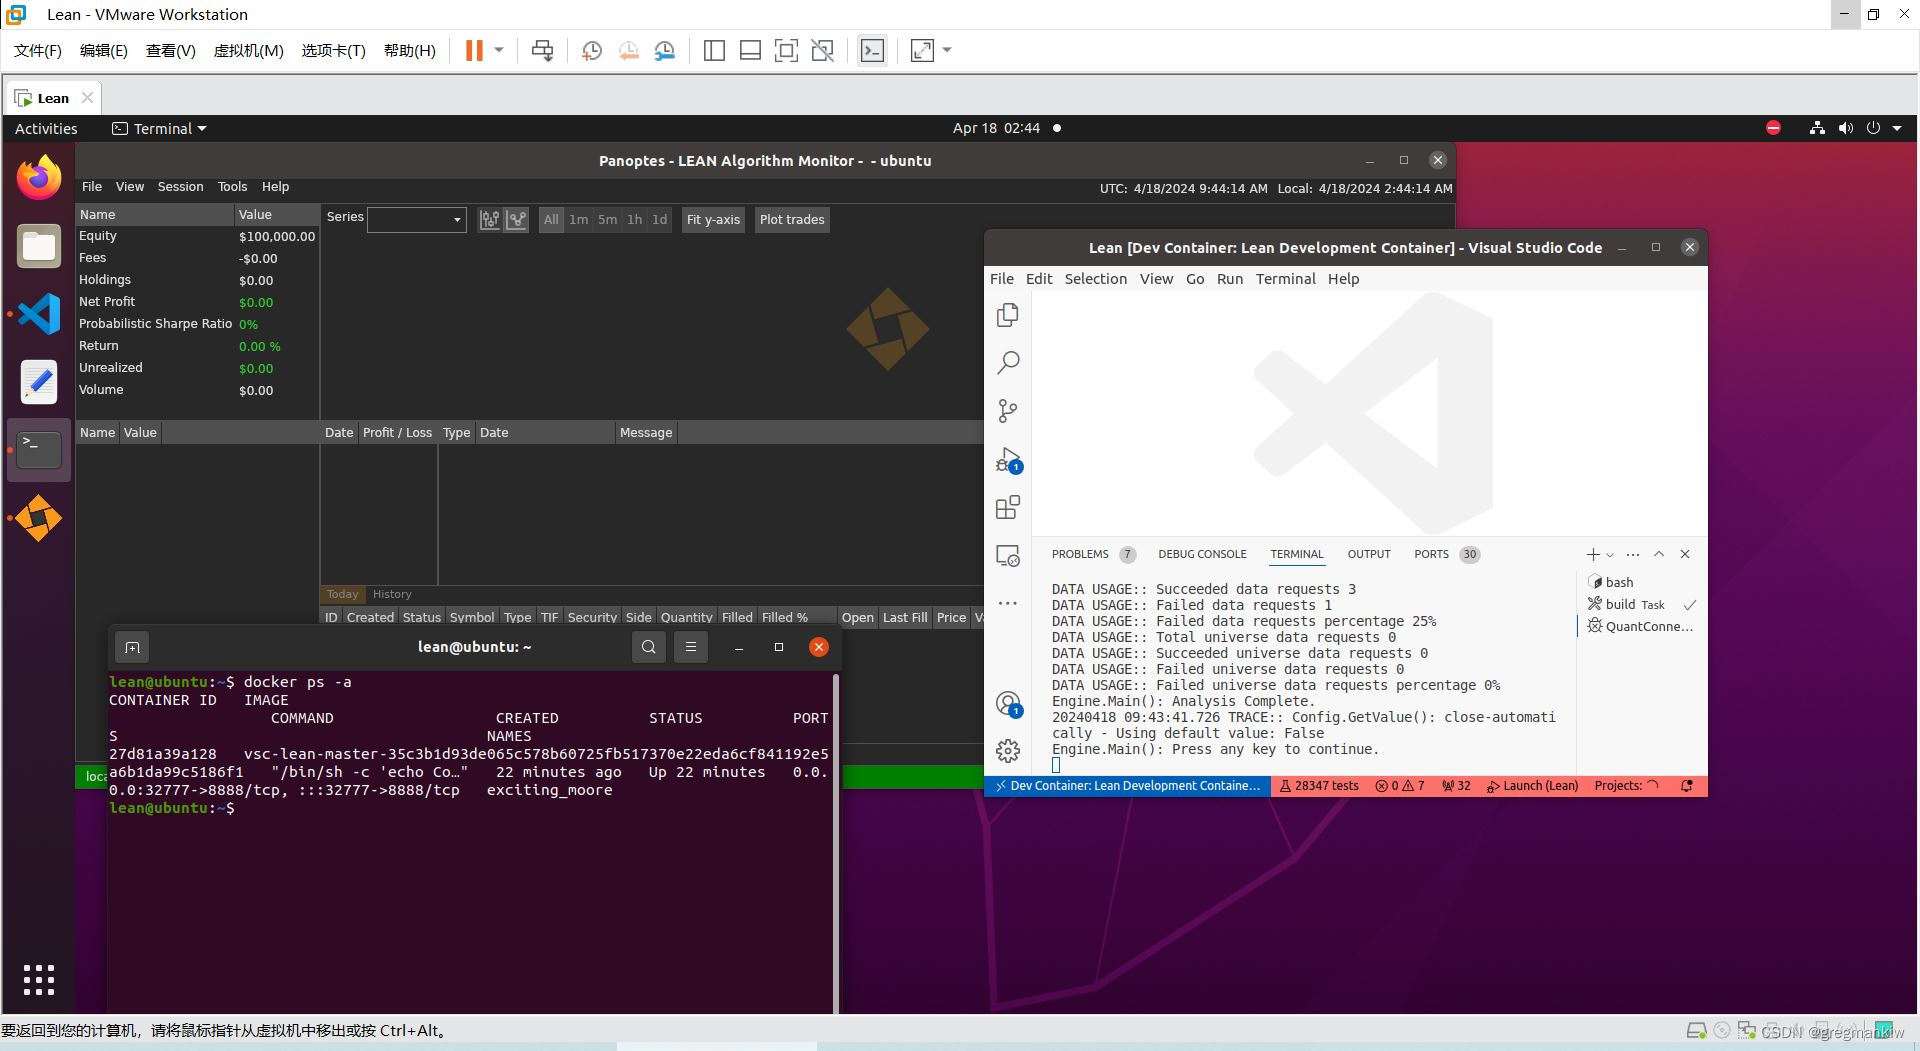1920x1051 pixels.
Task: Open VS Code Source Control icon
Action: pyautogui.click(x=1008, y=410)
